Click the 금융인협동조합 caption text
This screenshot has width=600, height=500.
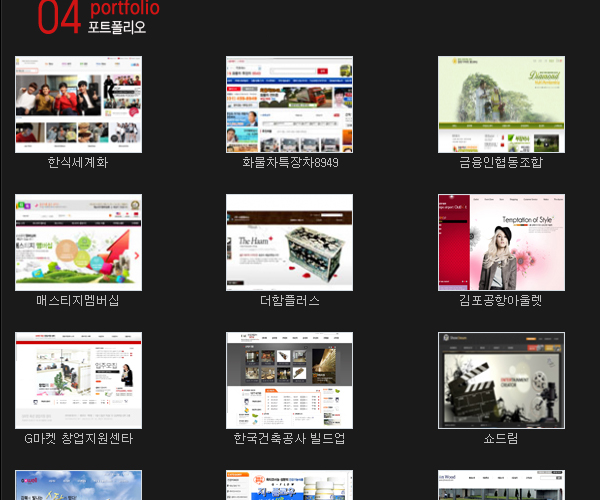point(501,162)
